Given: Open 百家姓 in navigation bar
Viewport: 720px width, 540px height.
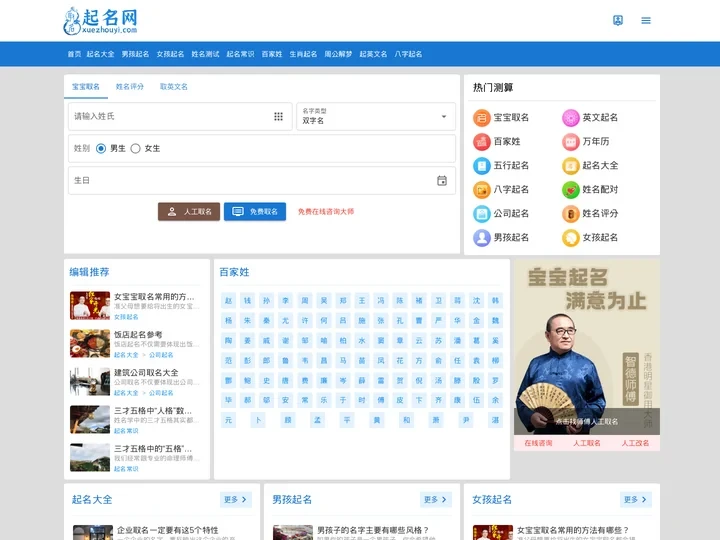Looking at the screenshot, I should point(272,54).
